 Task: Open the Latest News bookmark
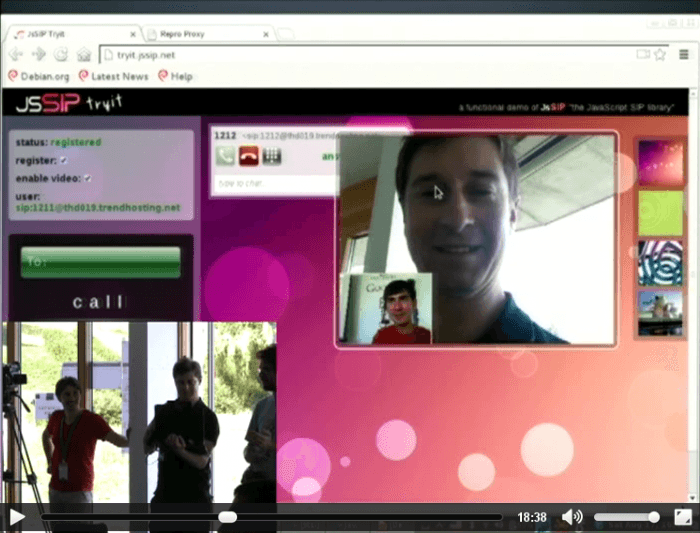coord(113,76)
